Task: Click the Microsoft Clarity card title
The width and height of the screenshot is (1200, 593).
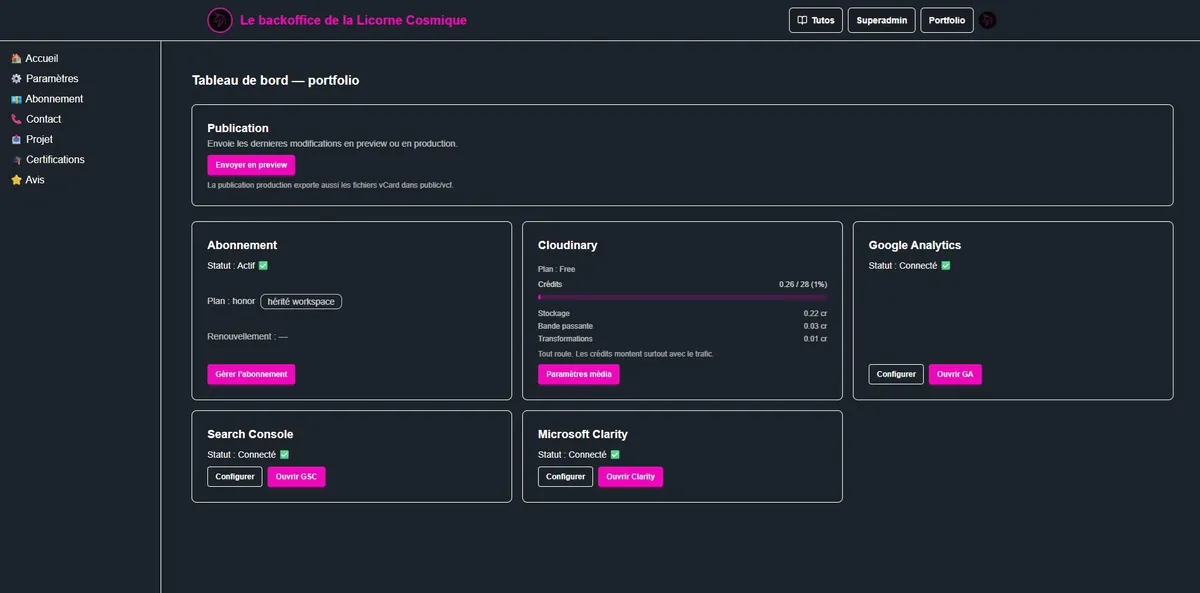Action: pos(583,434)
